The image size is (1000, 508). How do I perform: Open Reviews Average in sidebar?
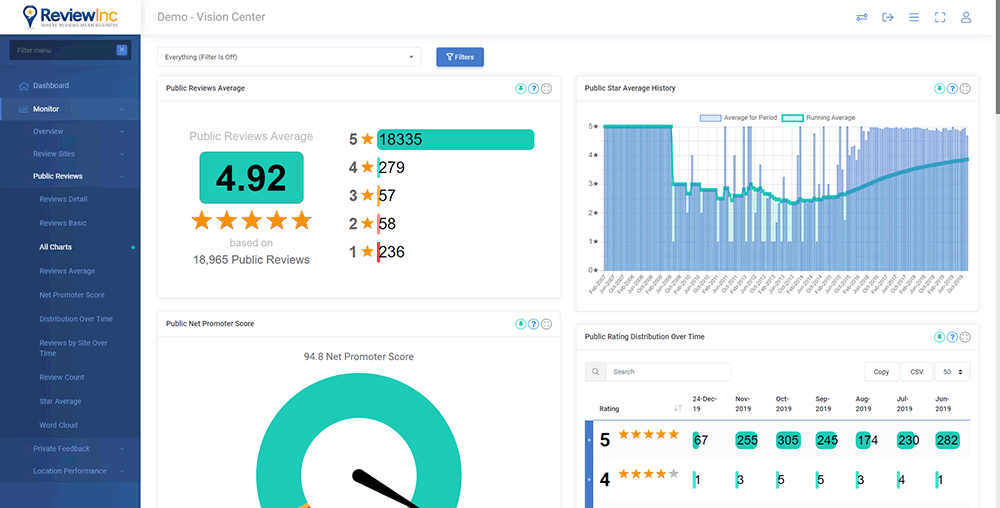[x=67, y=271]
